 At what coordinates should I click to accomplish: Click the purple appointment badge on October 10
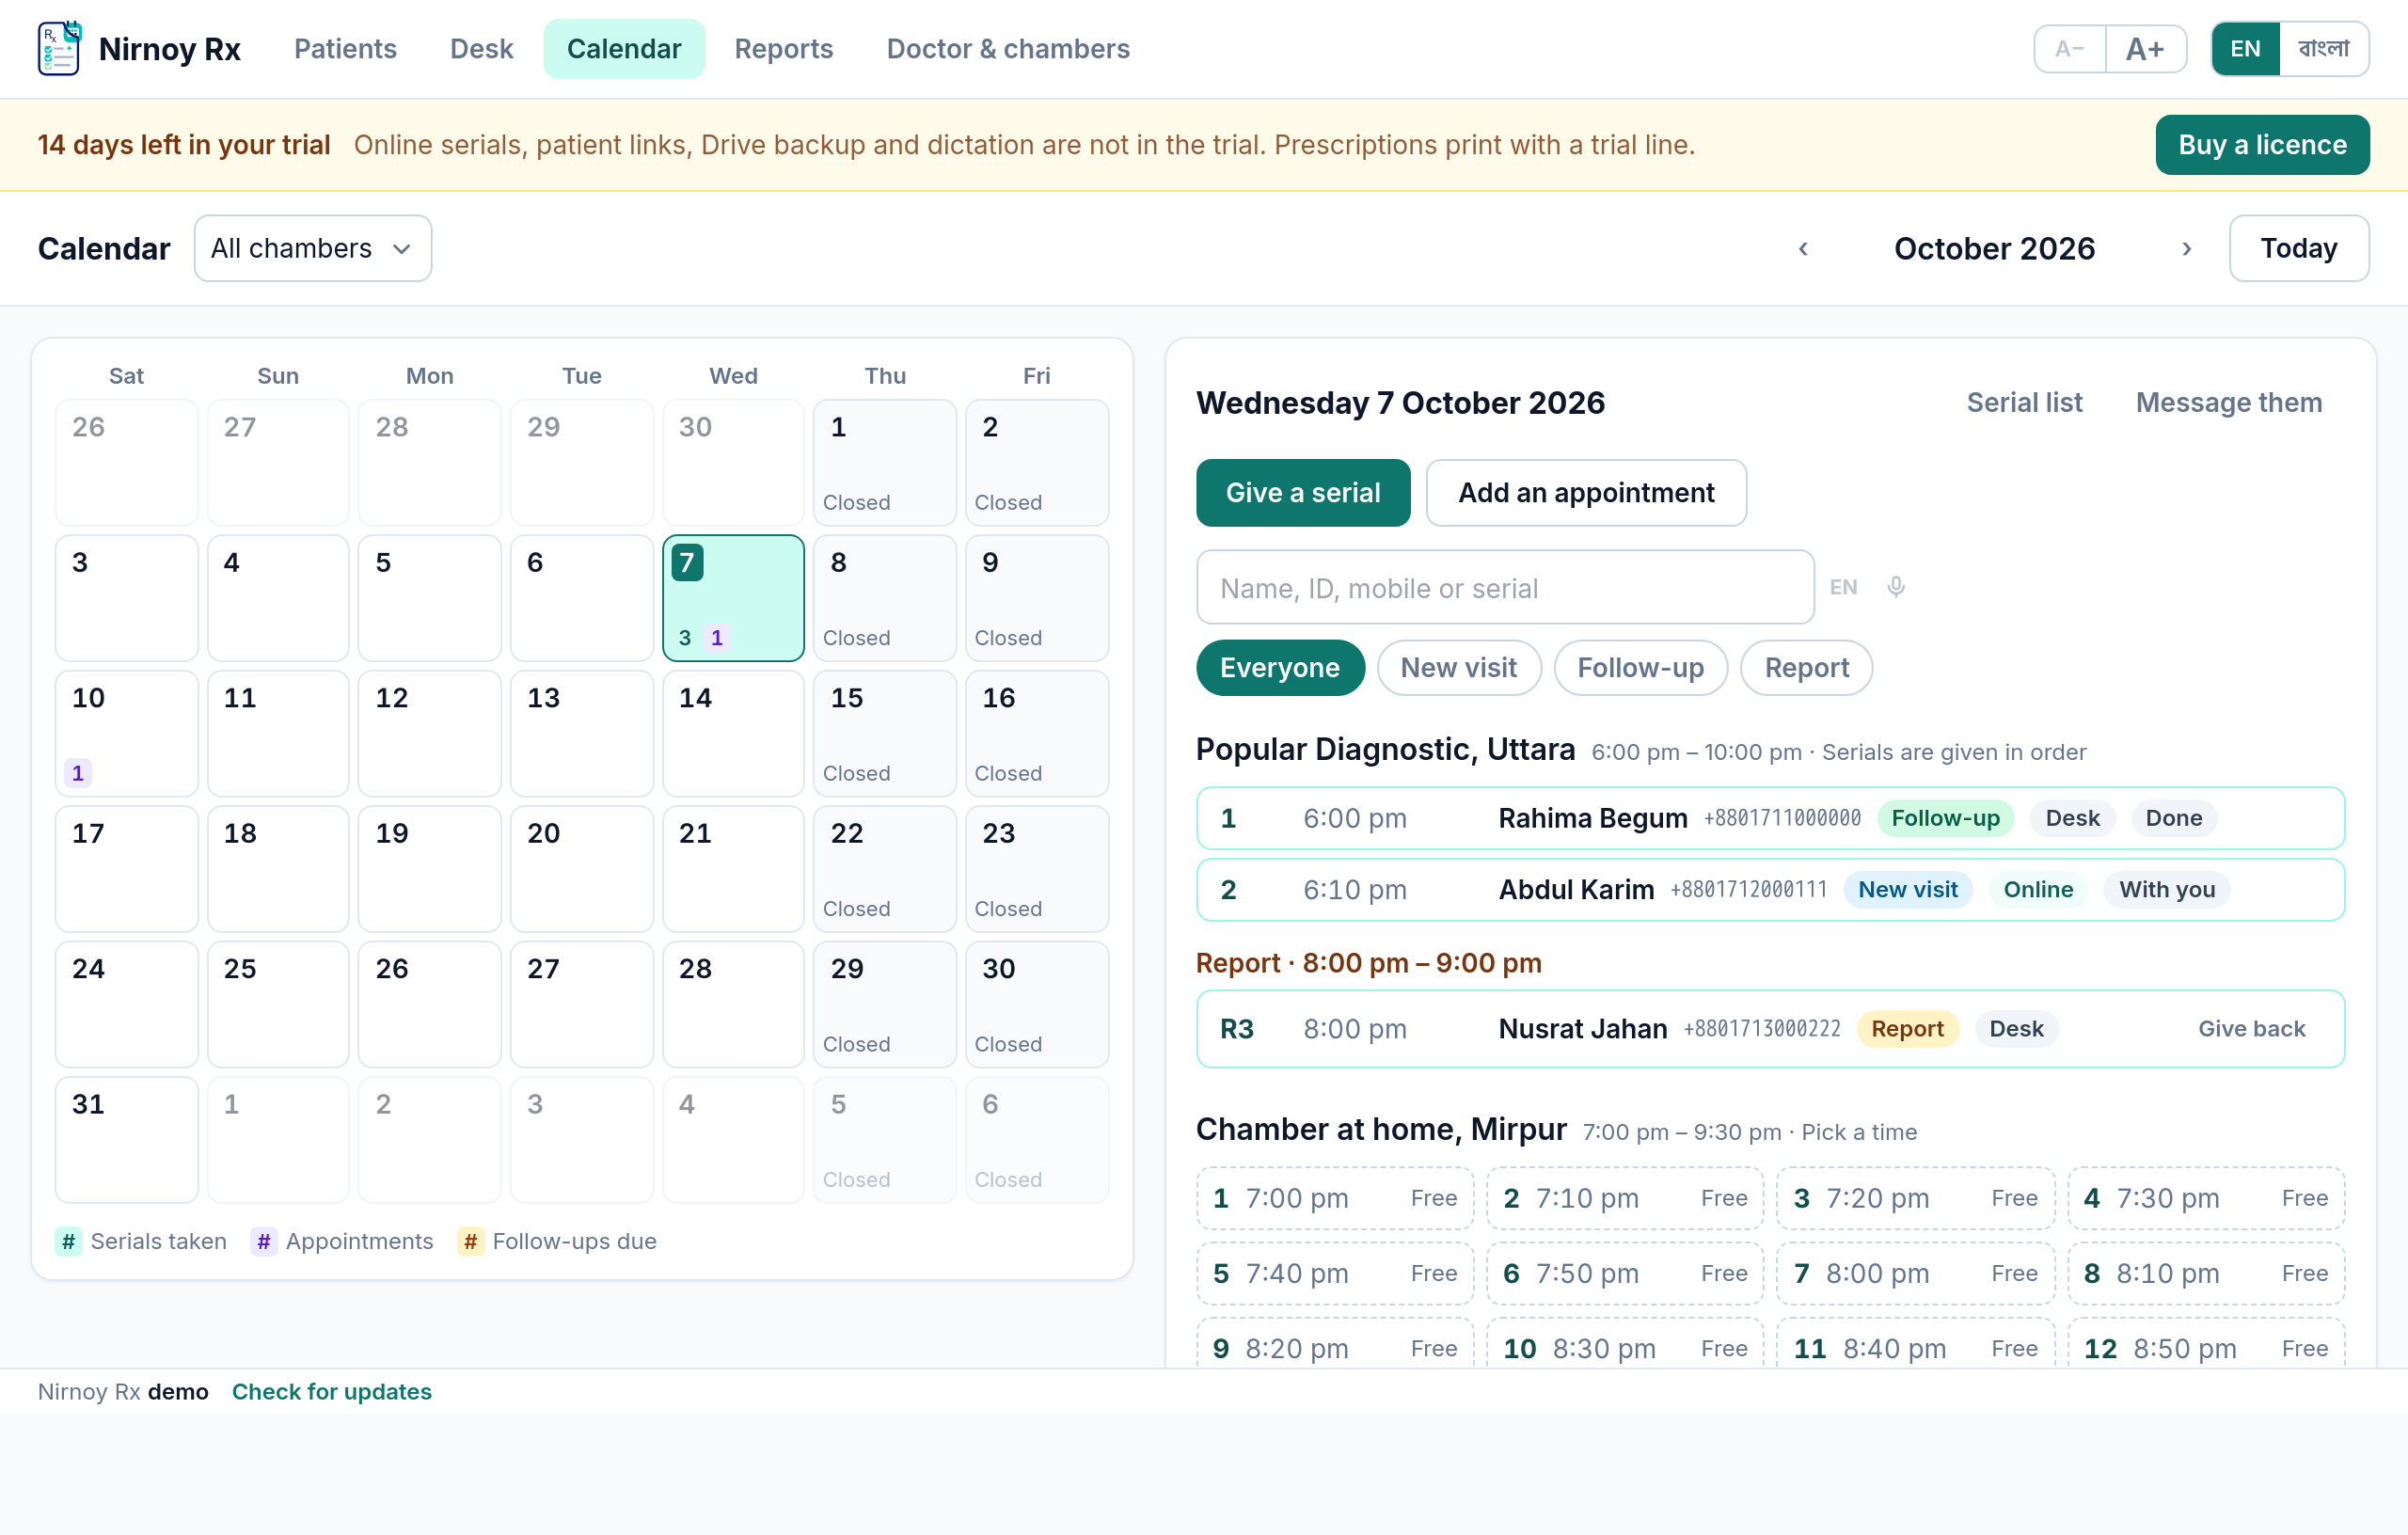[x=78, y=773]
